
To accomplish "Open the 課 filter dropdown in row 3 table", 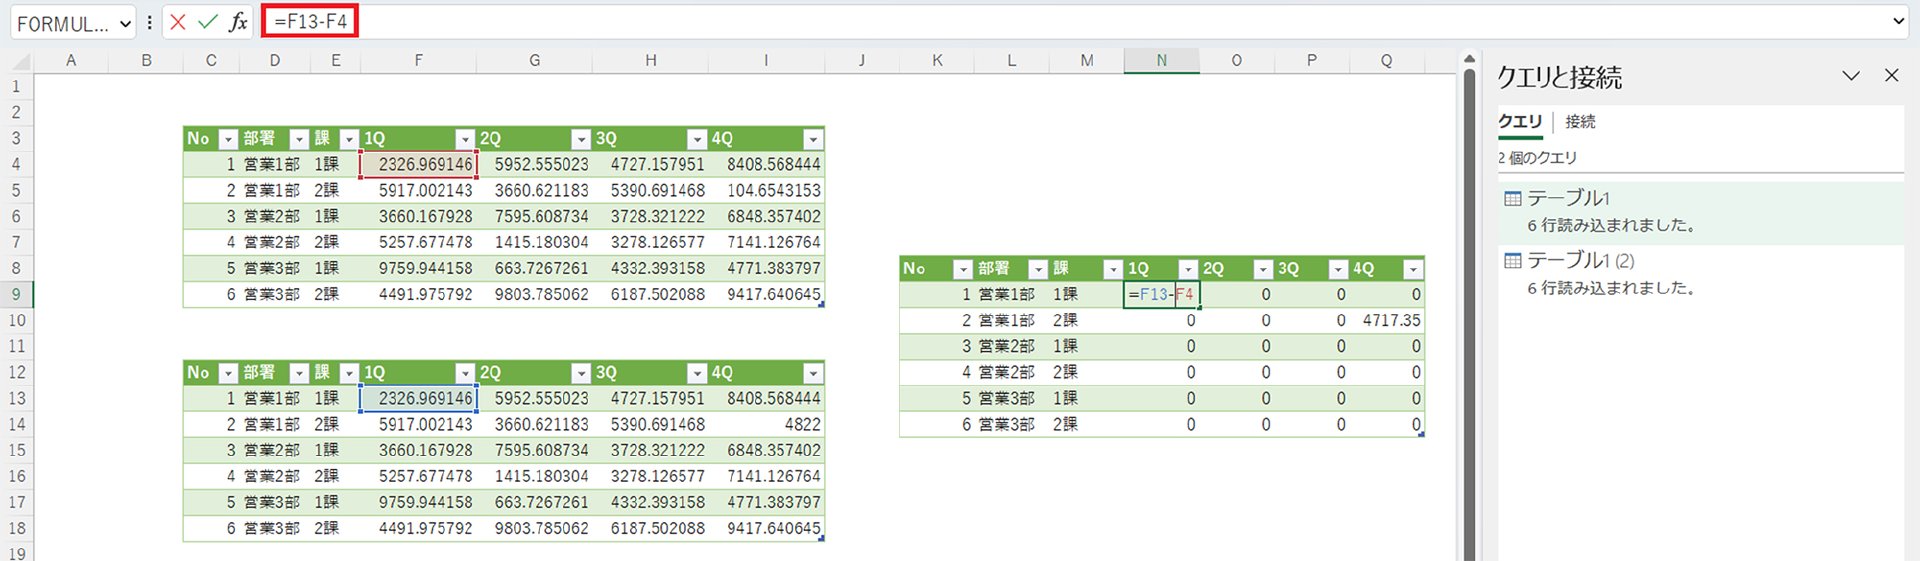I will [x=349, y=139].
